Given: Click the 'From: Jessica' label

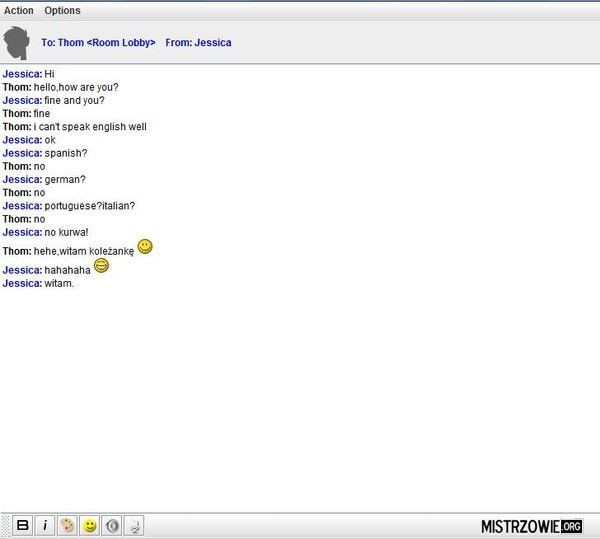Looking at the screenshot, I should pos(198,44).
